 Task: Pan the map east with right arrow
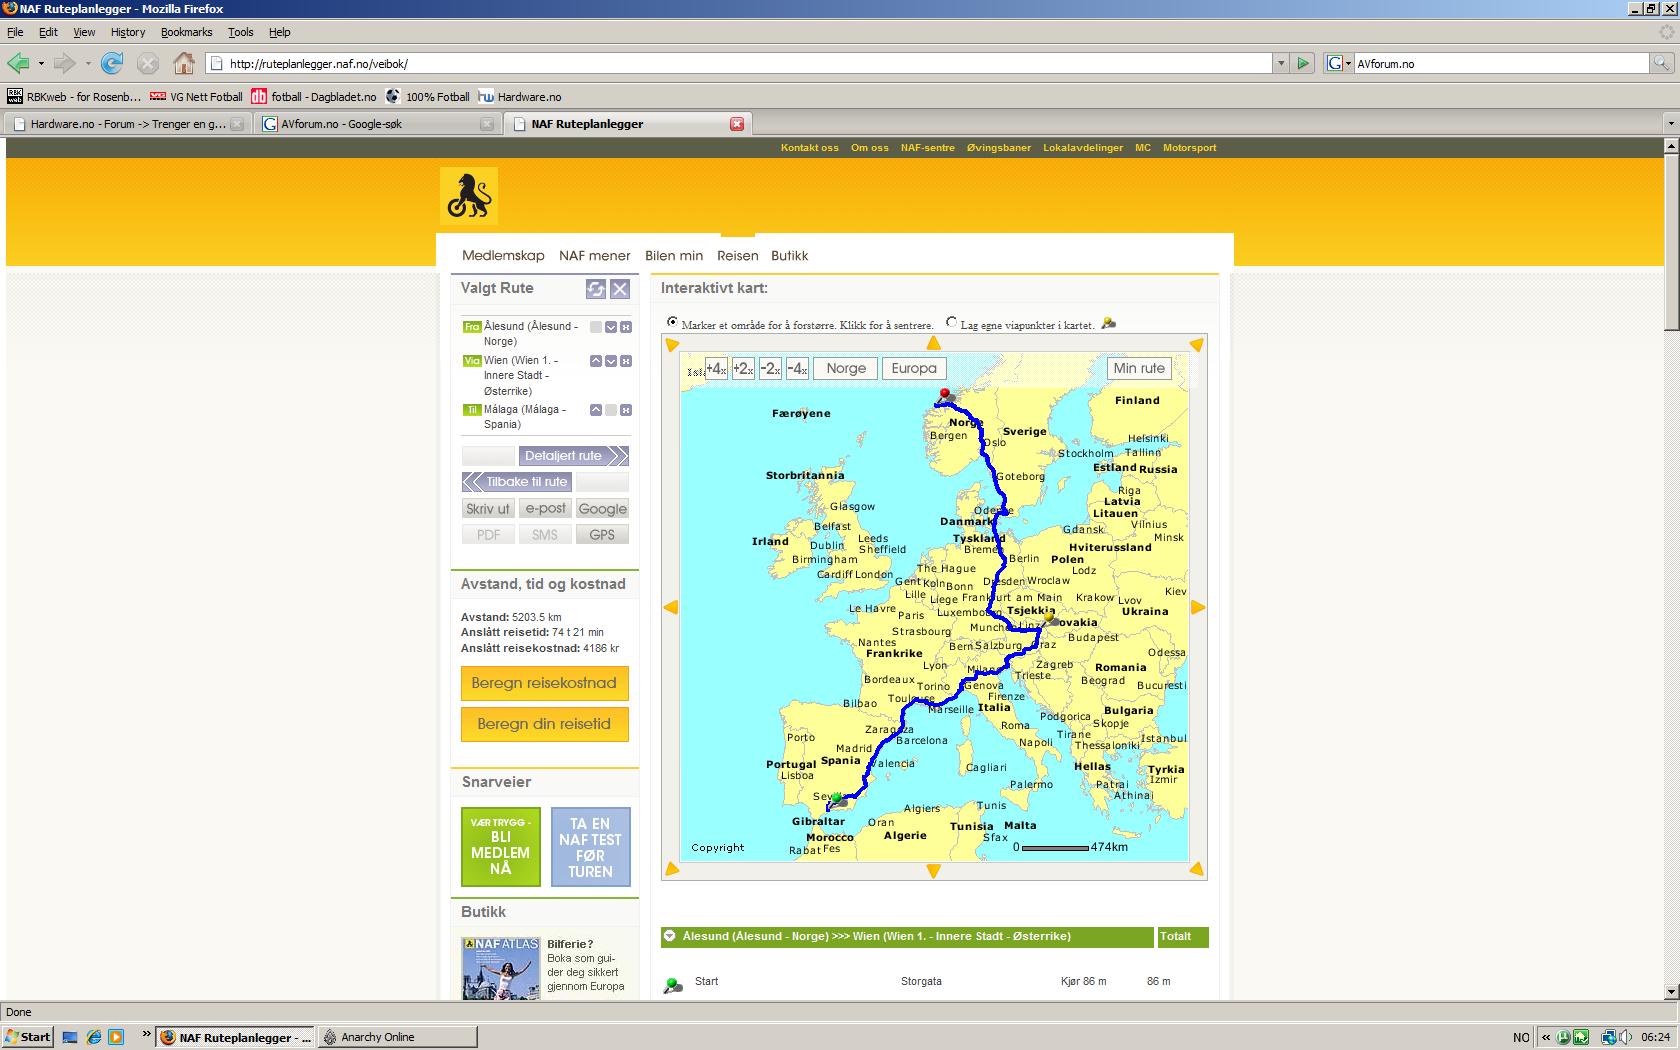pos(1198,607)
